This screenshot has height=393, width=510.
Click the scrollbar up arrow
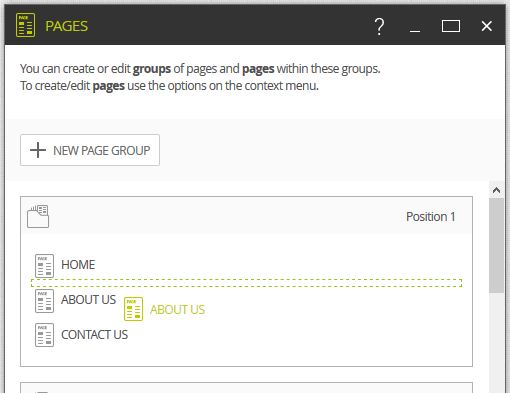tap(496, 190)
